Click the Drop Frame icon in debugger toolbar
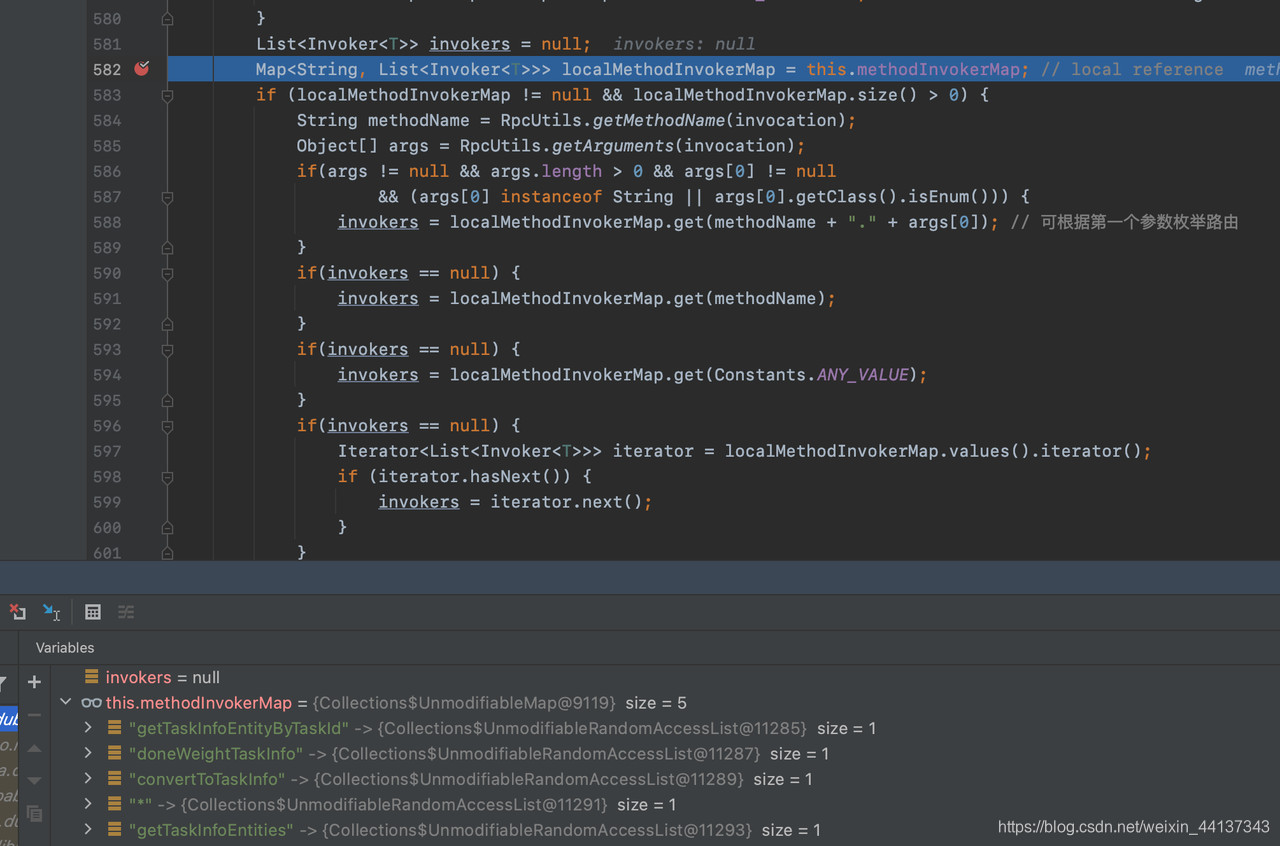Viewport: 1280px width, 846px height. click(18, 612)
